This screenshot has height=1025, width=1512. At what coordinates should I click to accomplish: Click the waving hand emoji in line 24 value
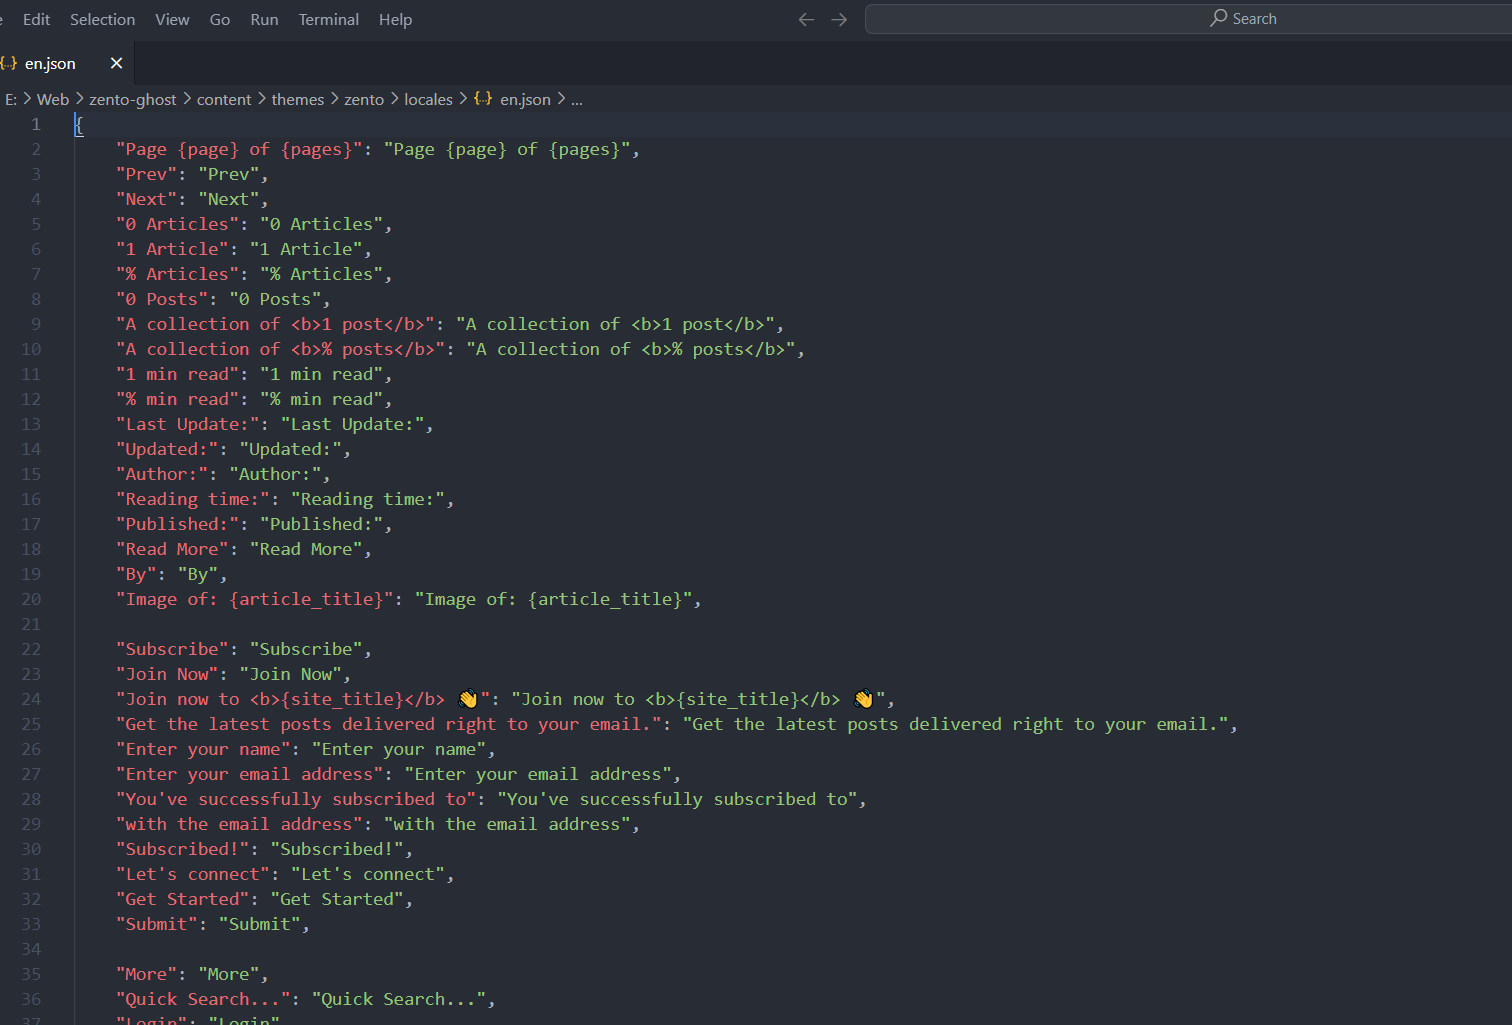click(863, 699)
